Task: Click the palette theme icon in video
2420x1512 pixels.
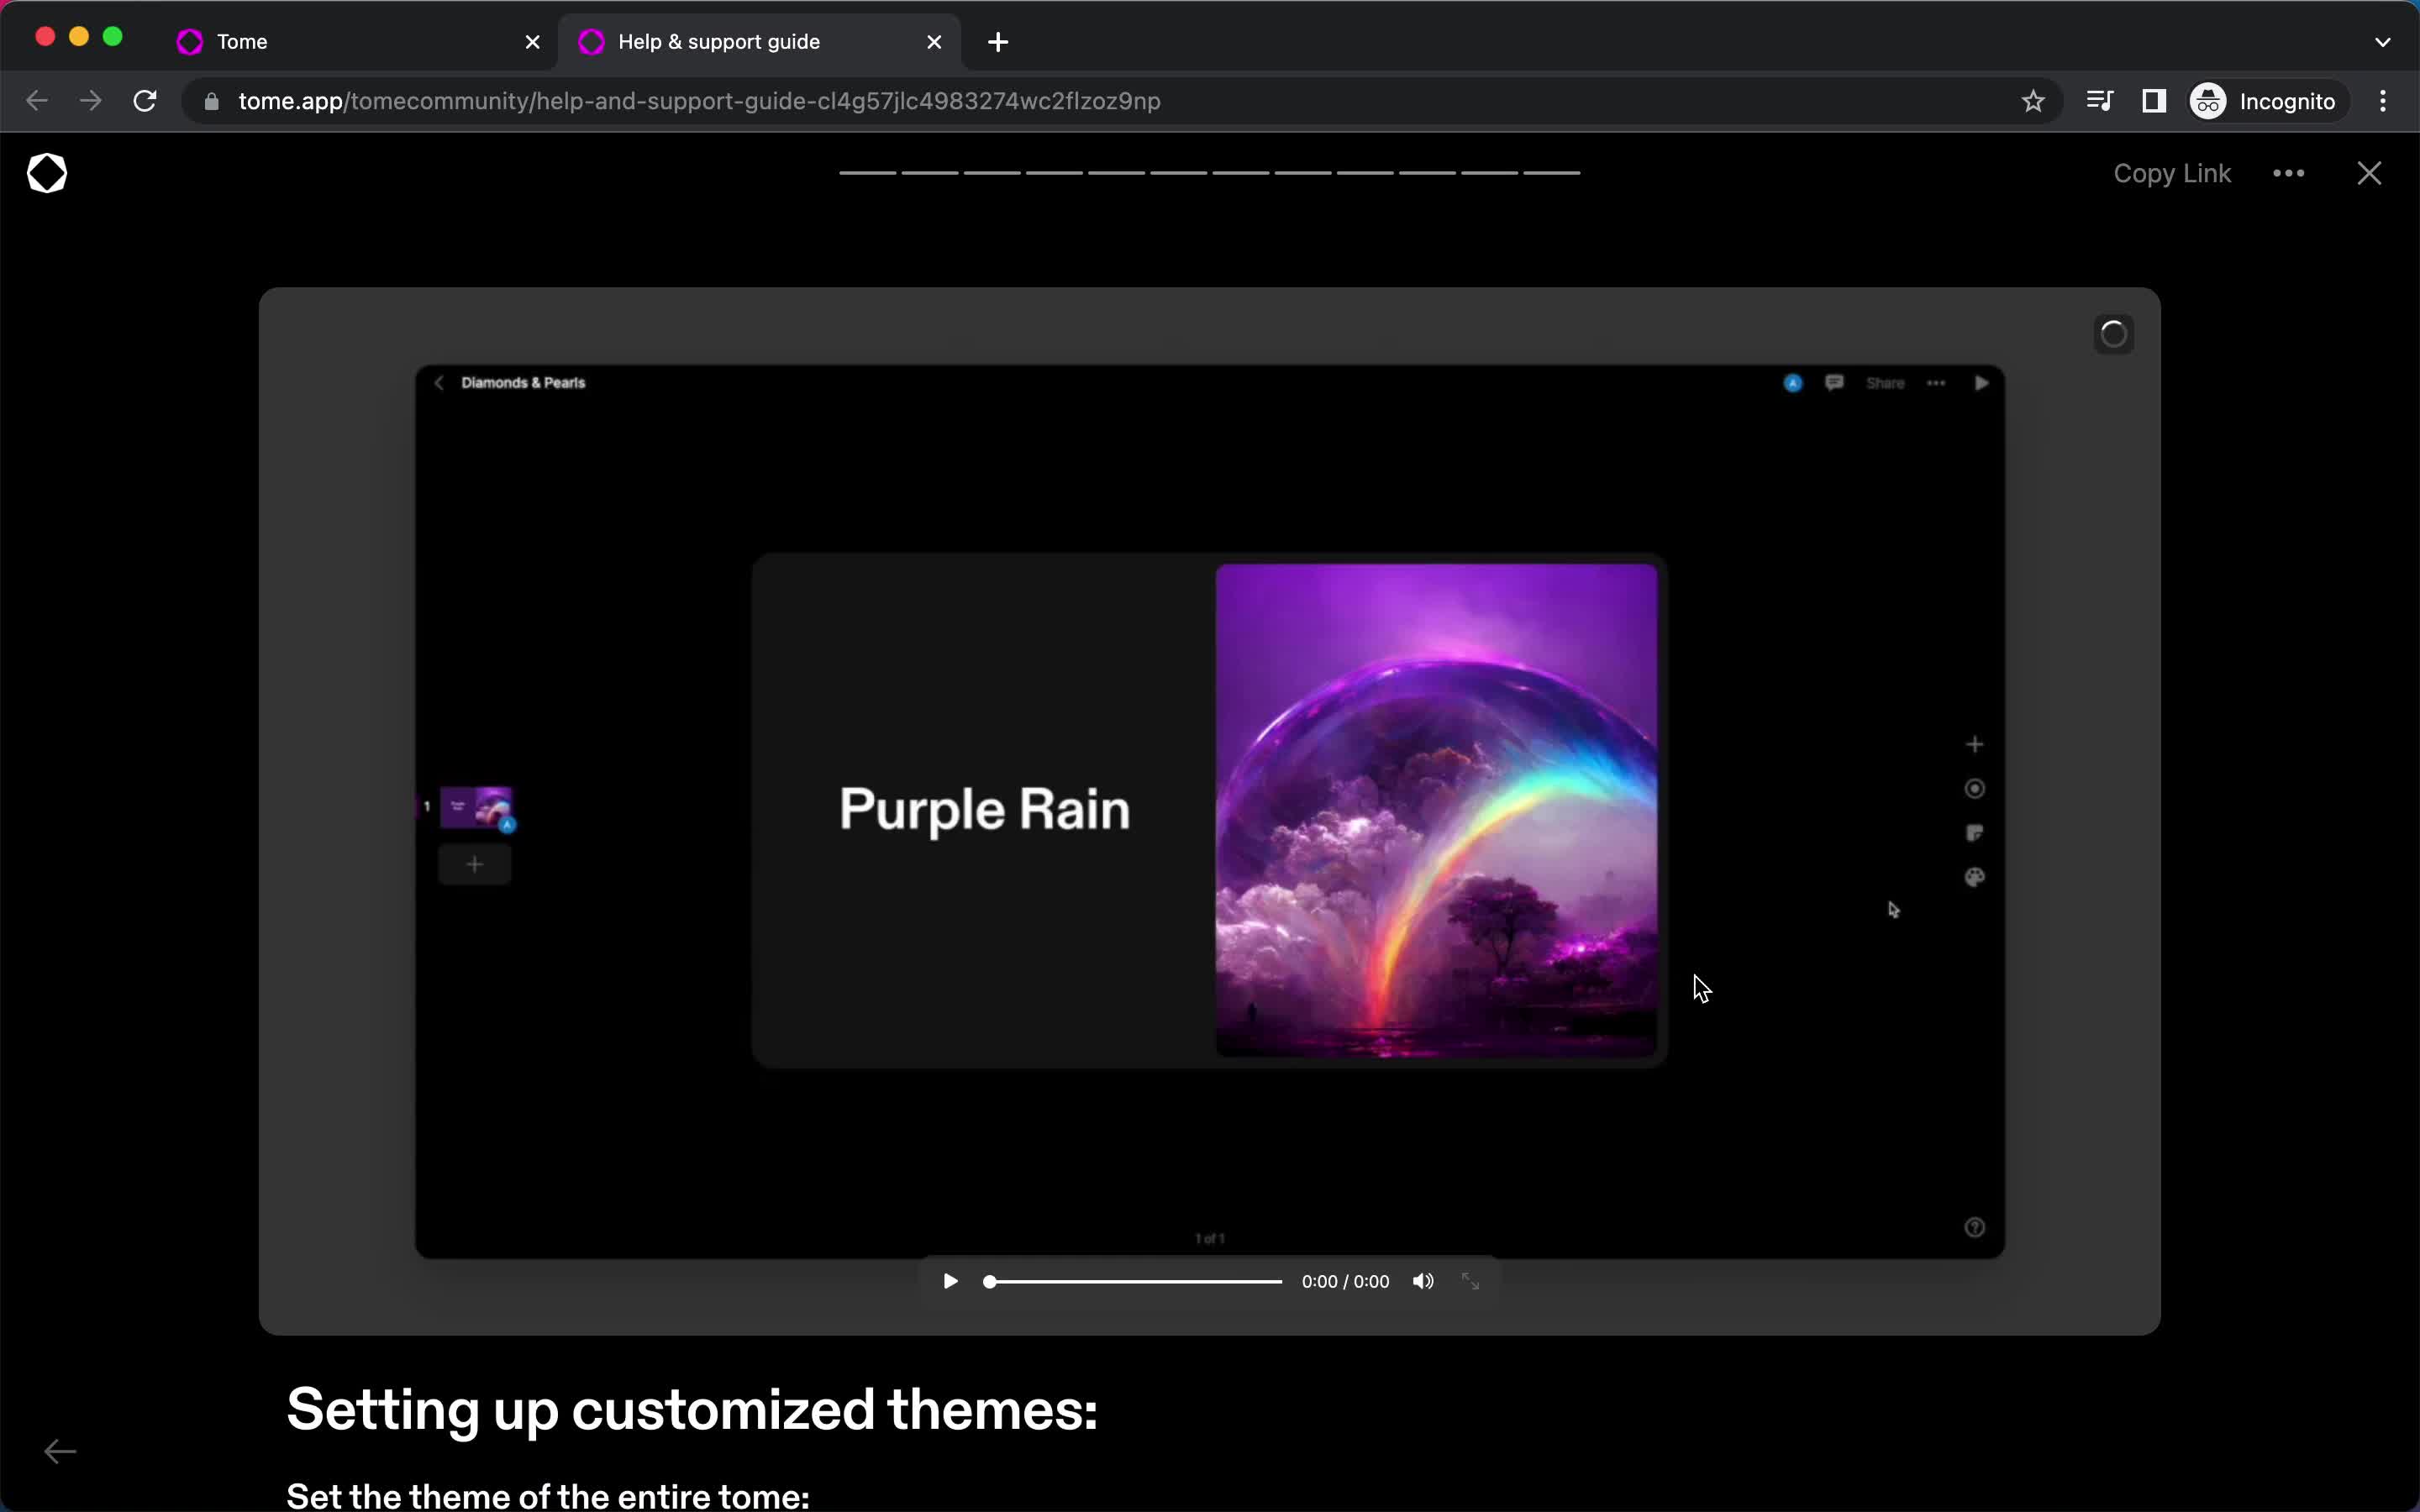Action: point(1974,877)
